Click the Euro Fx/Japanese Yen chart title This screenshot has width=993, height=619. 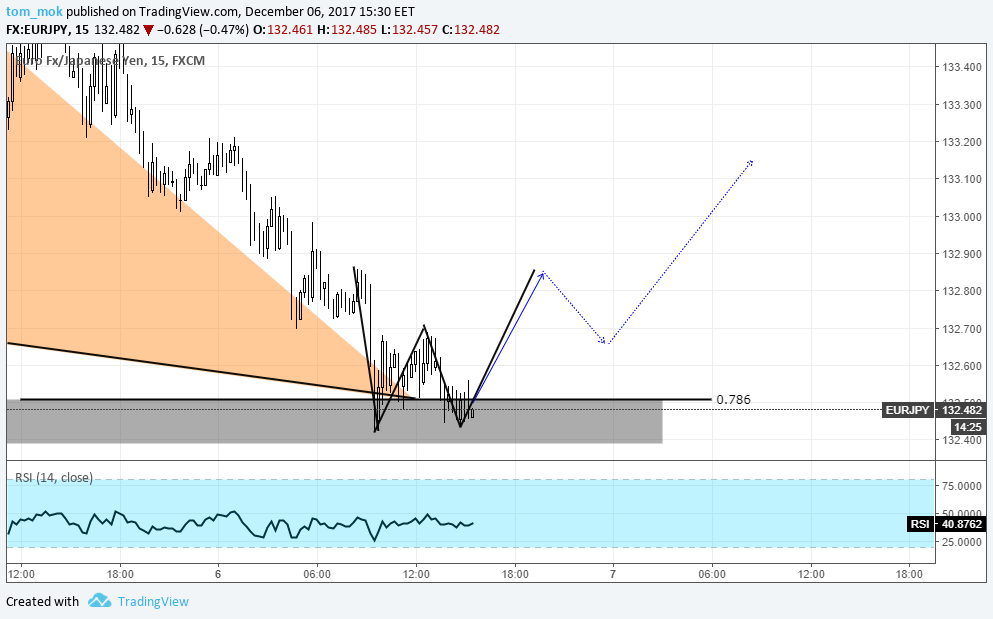[x=111, y=61]
